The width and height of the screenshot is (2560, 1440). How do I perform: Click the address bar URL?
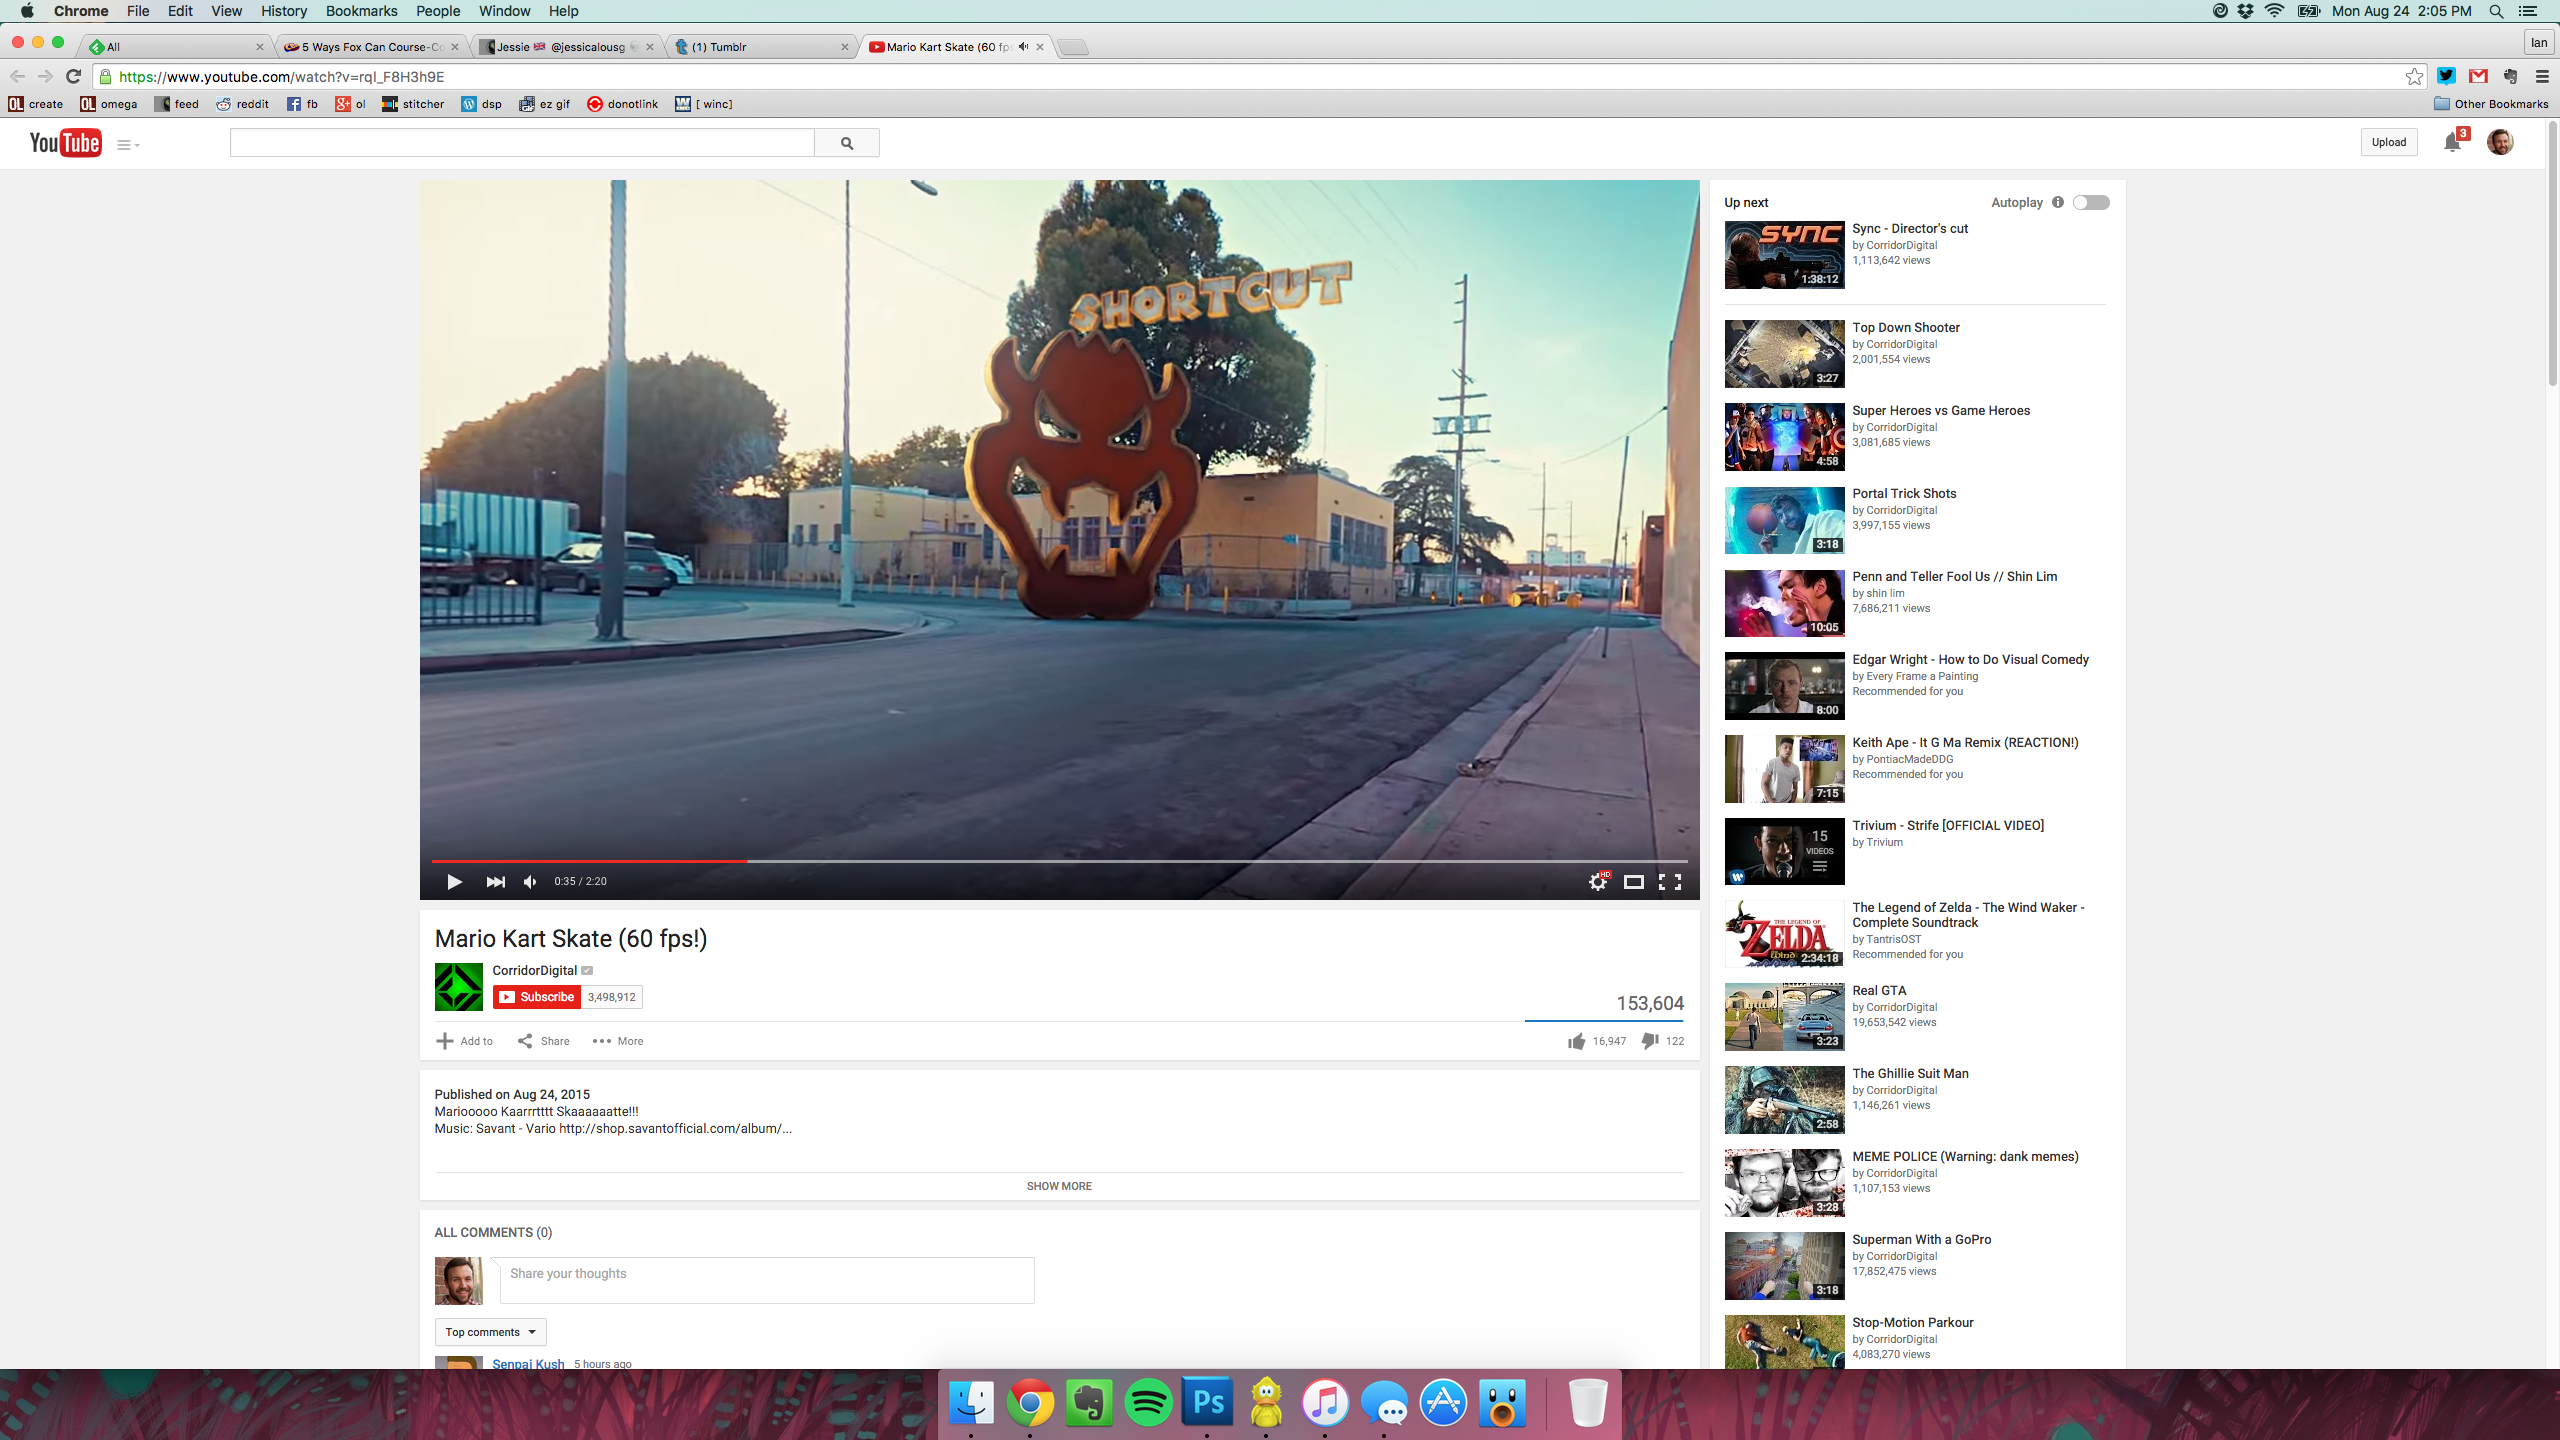(282, 76)
